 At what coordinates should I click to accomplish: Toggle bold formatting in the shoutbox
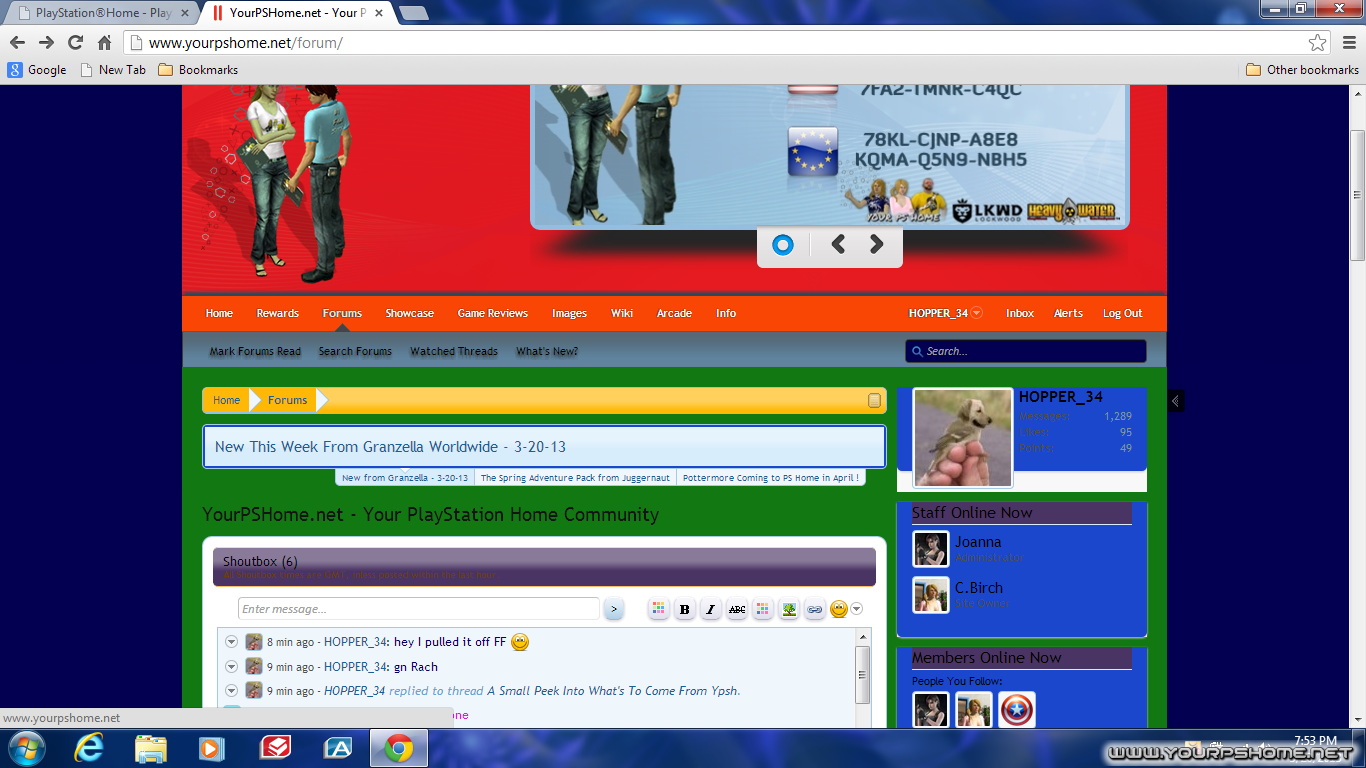pyautogui.click(x=684, y=609)
